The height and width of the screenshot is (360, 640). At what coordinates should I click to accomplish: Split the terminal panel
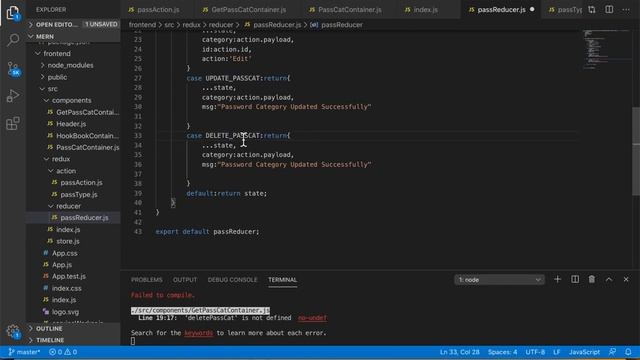tap(575, 279)
